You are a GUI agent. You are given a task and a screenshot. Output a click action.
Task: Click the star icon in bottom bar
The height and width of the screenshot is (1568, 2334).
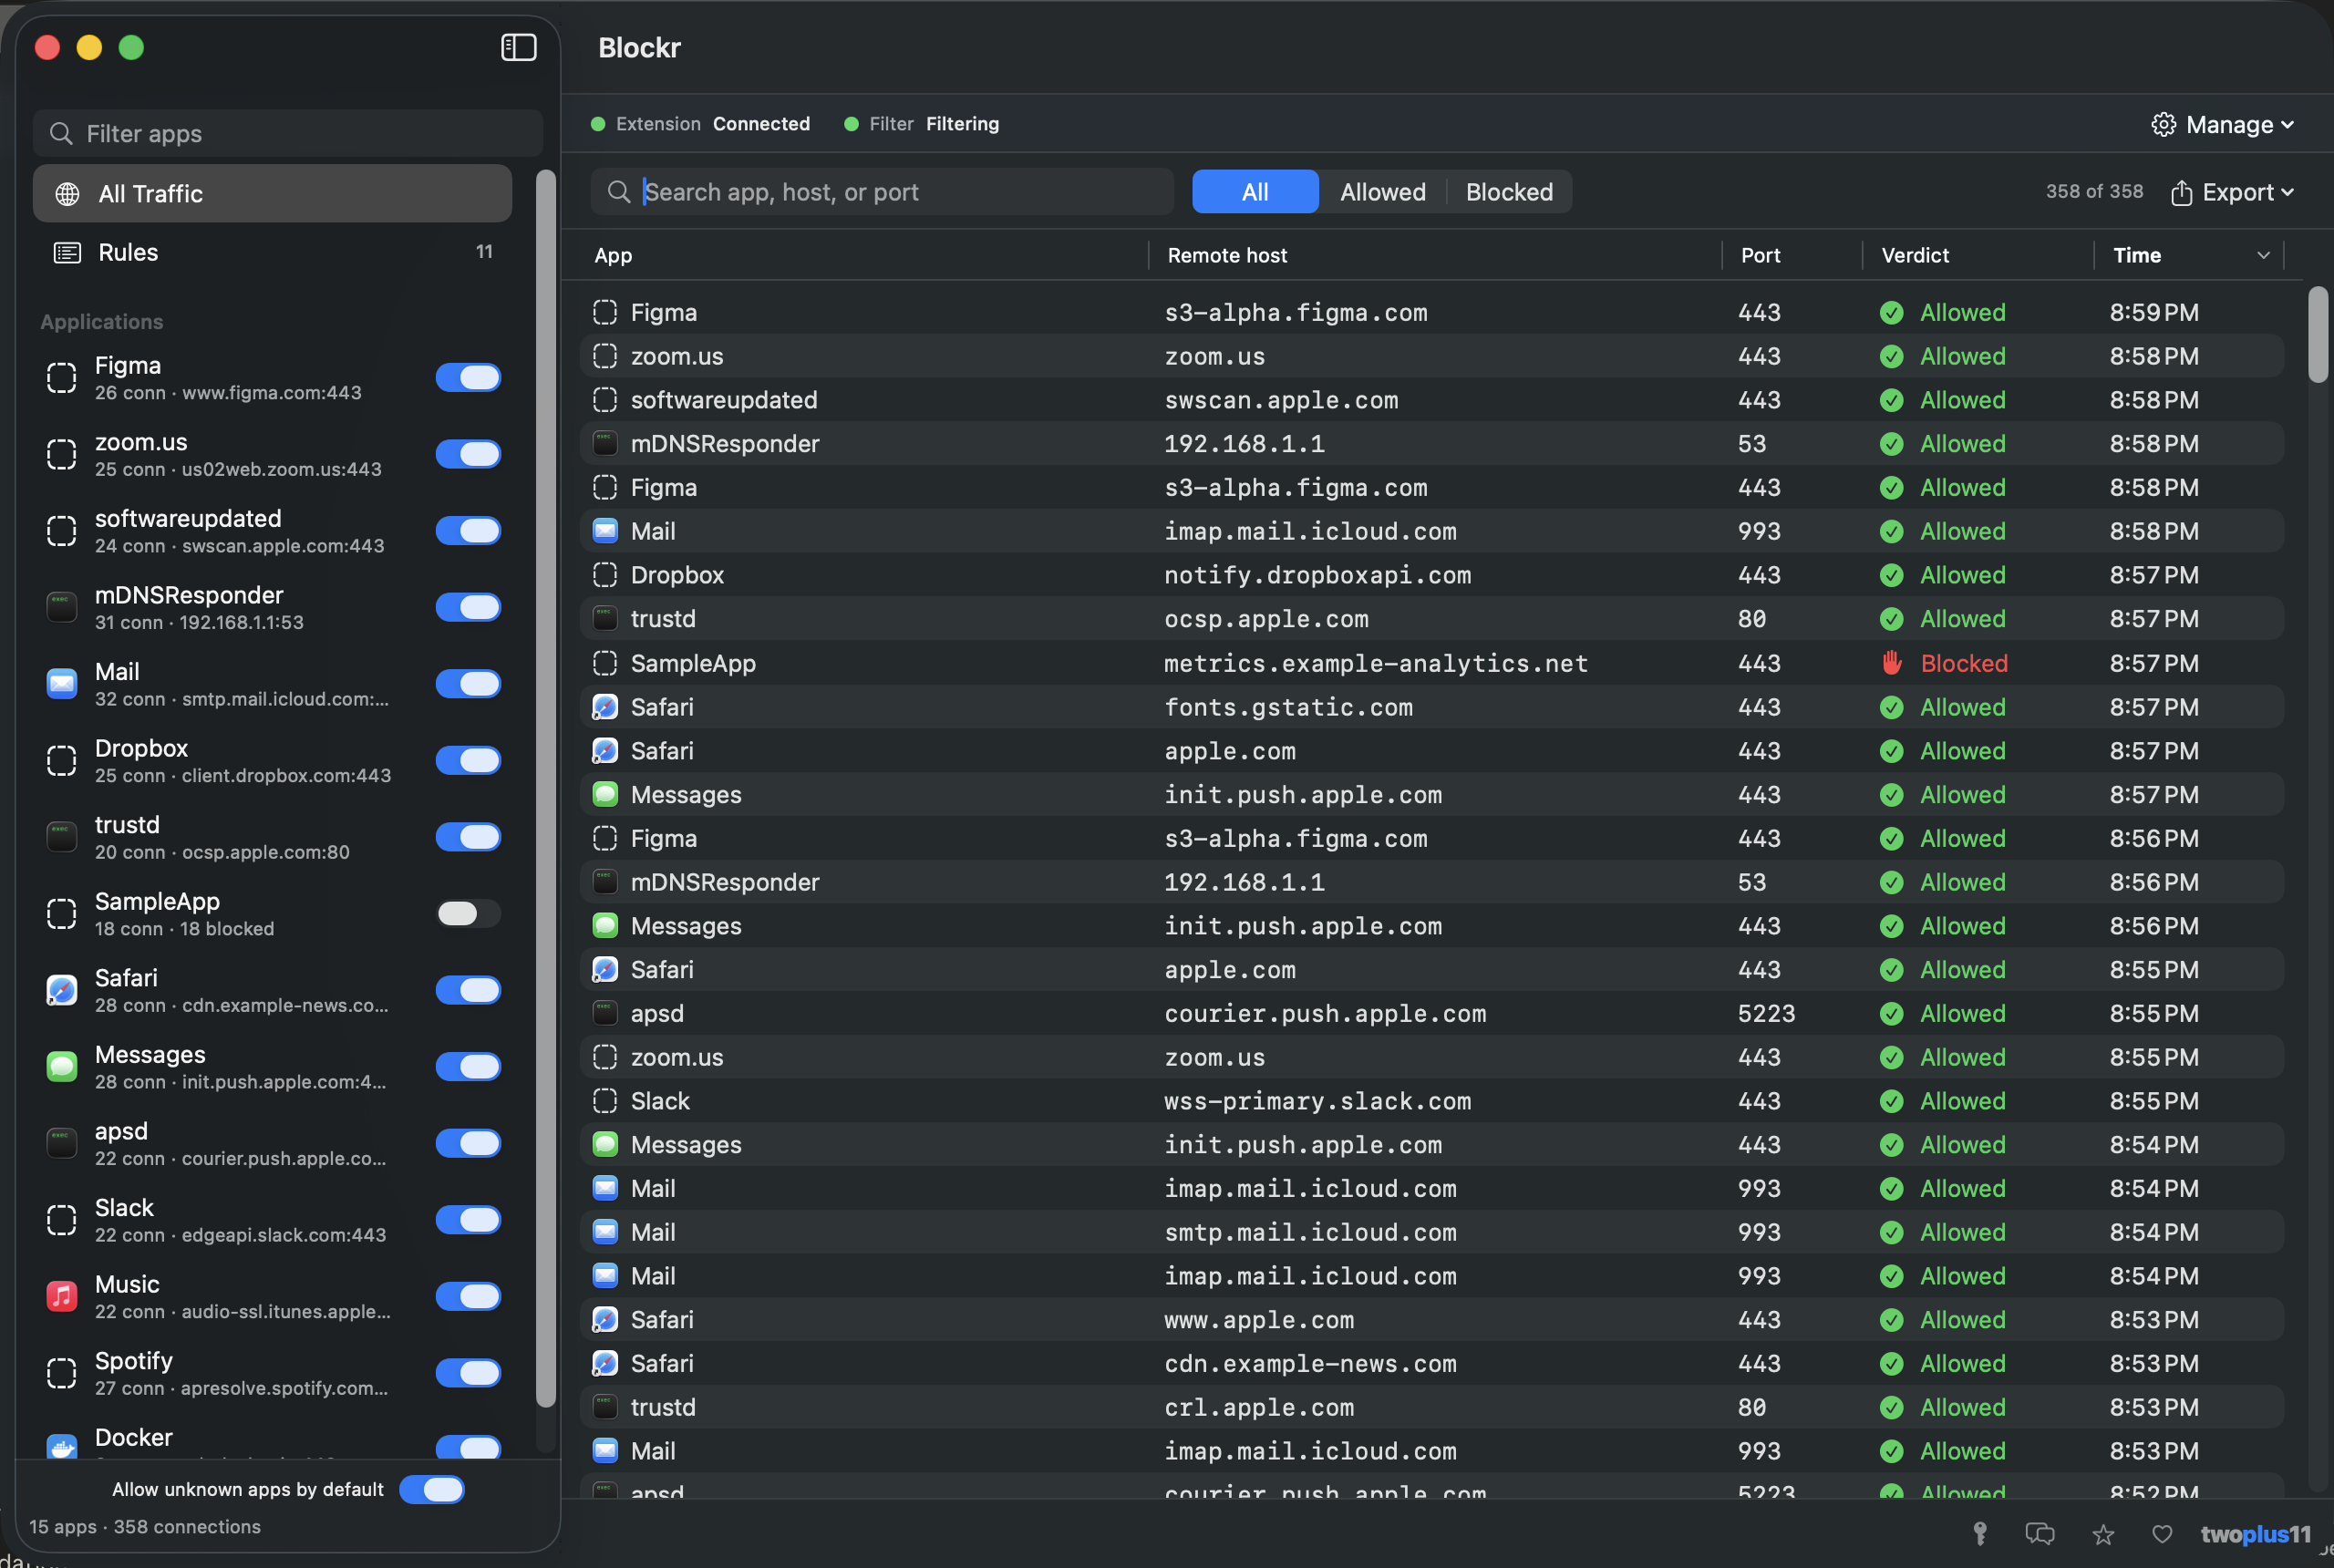coord(2103,1534)
